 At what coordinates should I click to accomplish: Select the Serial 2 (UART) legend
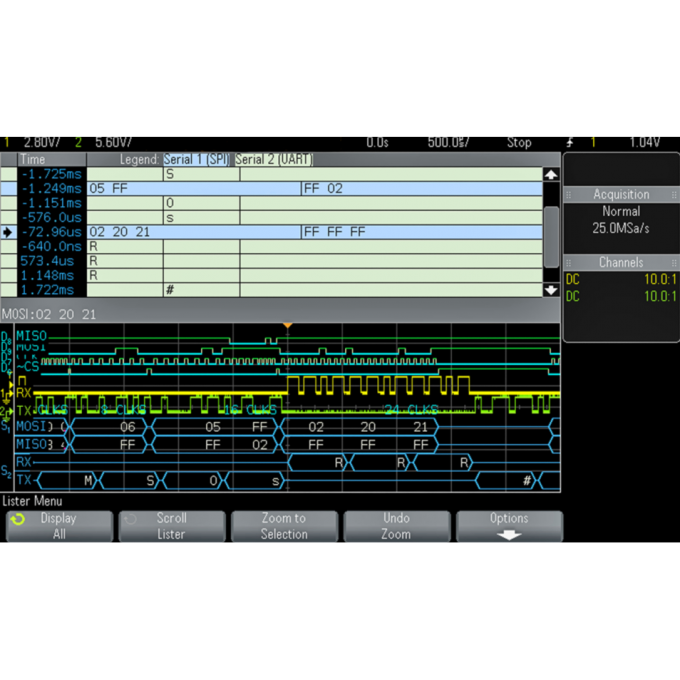click(x=274, y=160)
